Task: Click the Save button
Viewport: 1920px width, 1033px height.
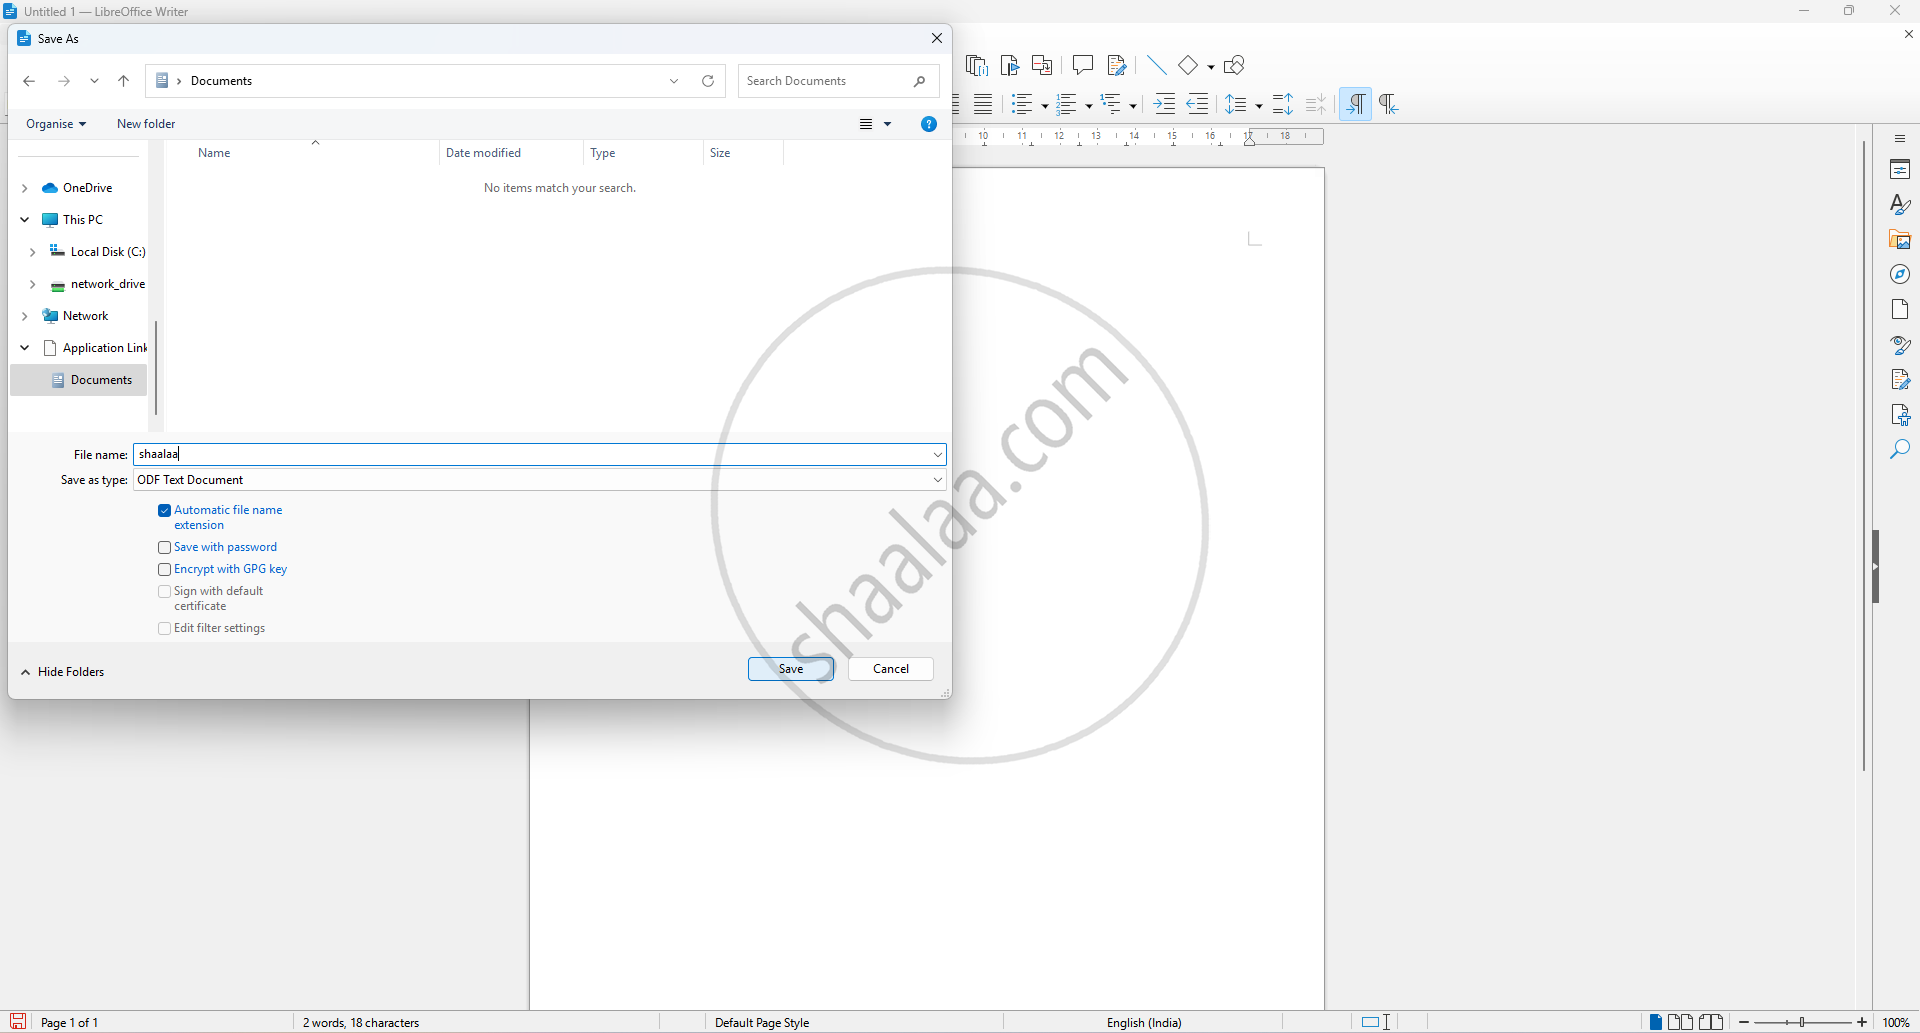Action: pyautogui.click(x=790, y=669)
